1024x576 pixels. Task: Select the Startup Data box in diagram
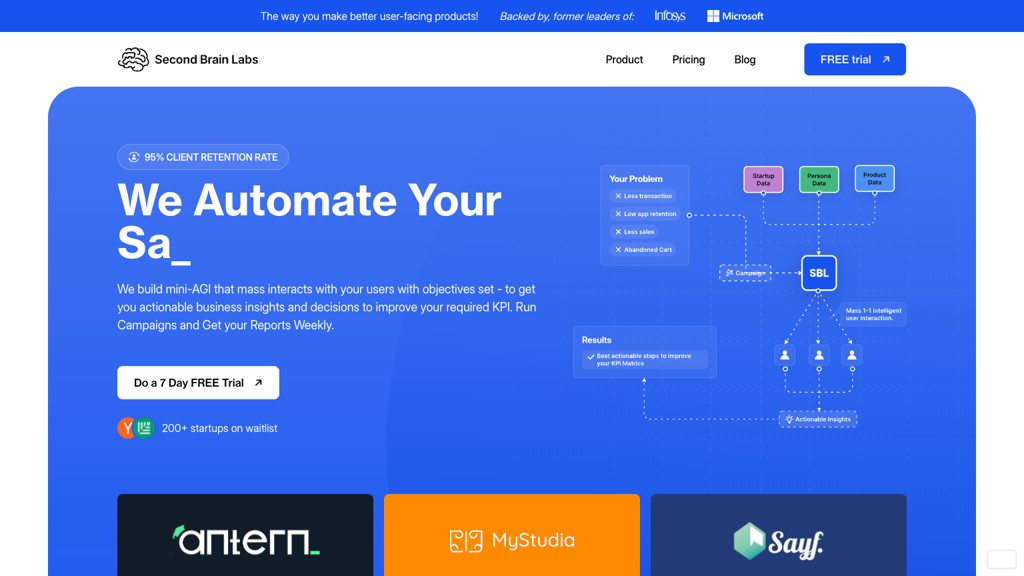[763, 179]
